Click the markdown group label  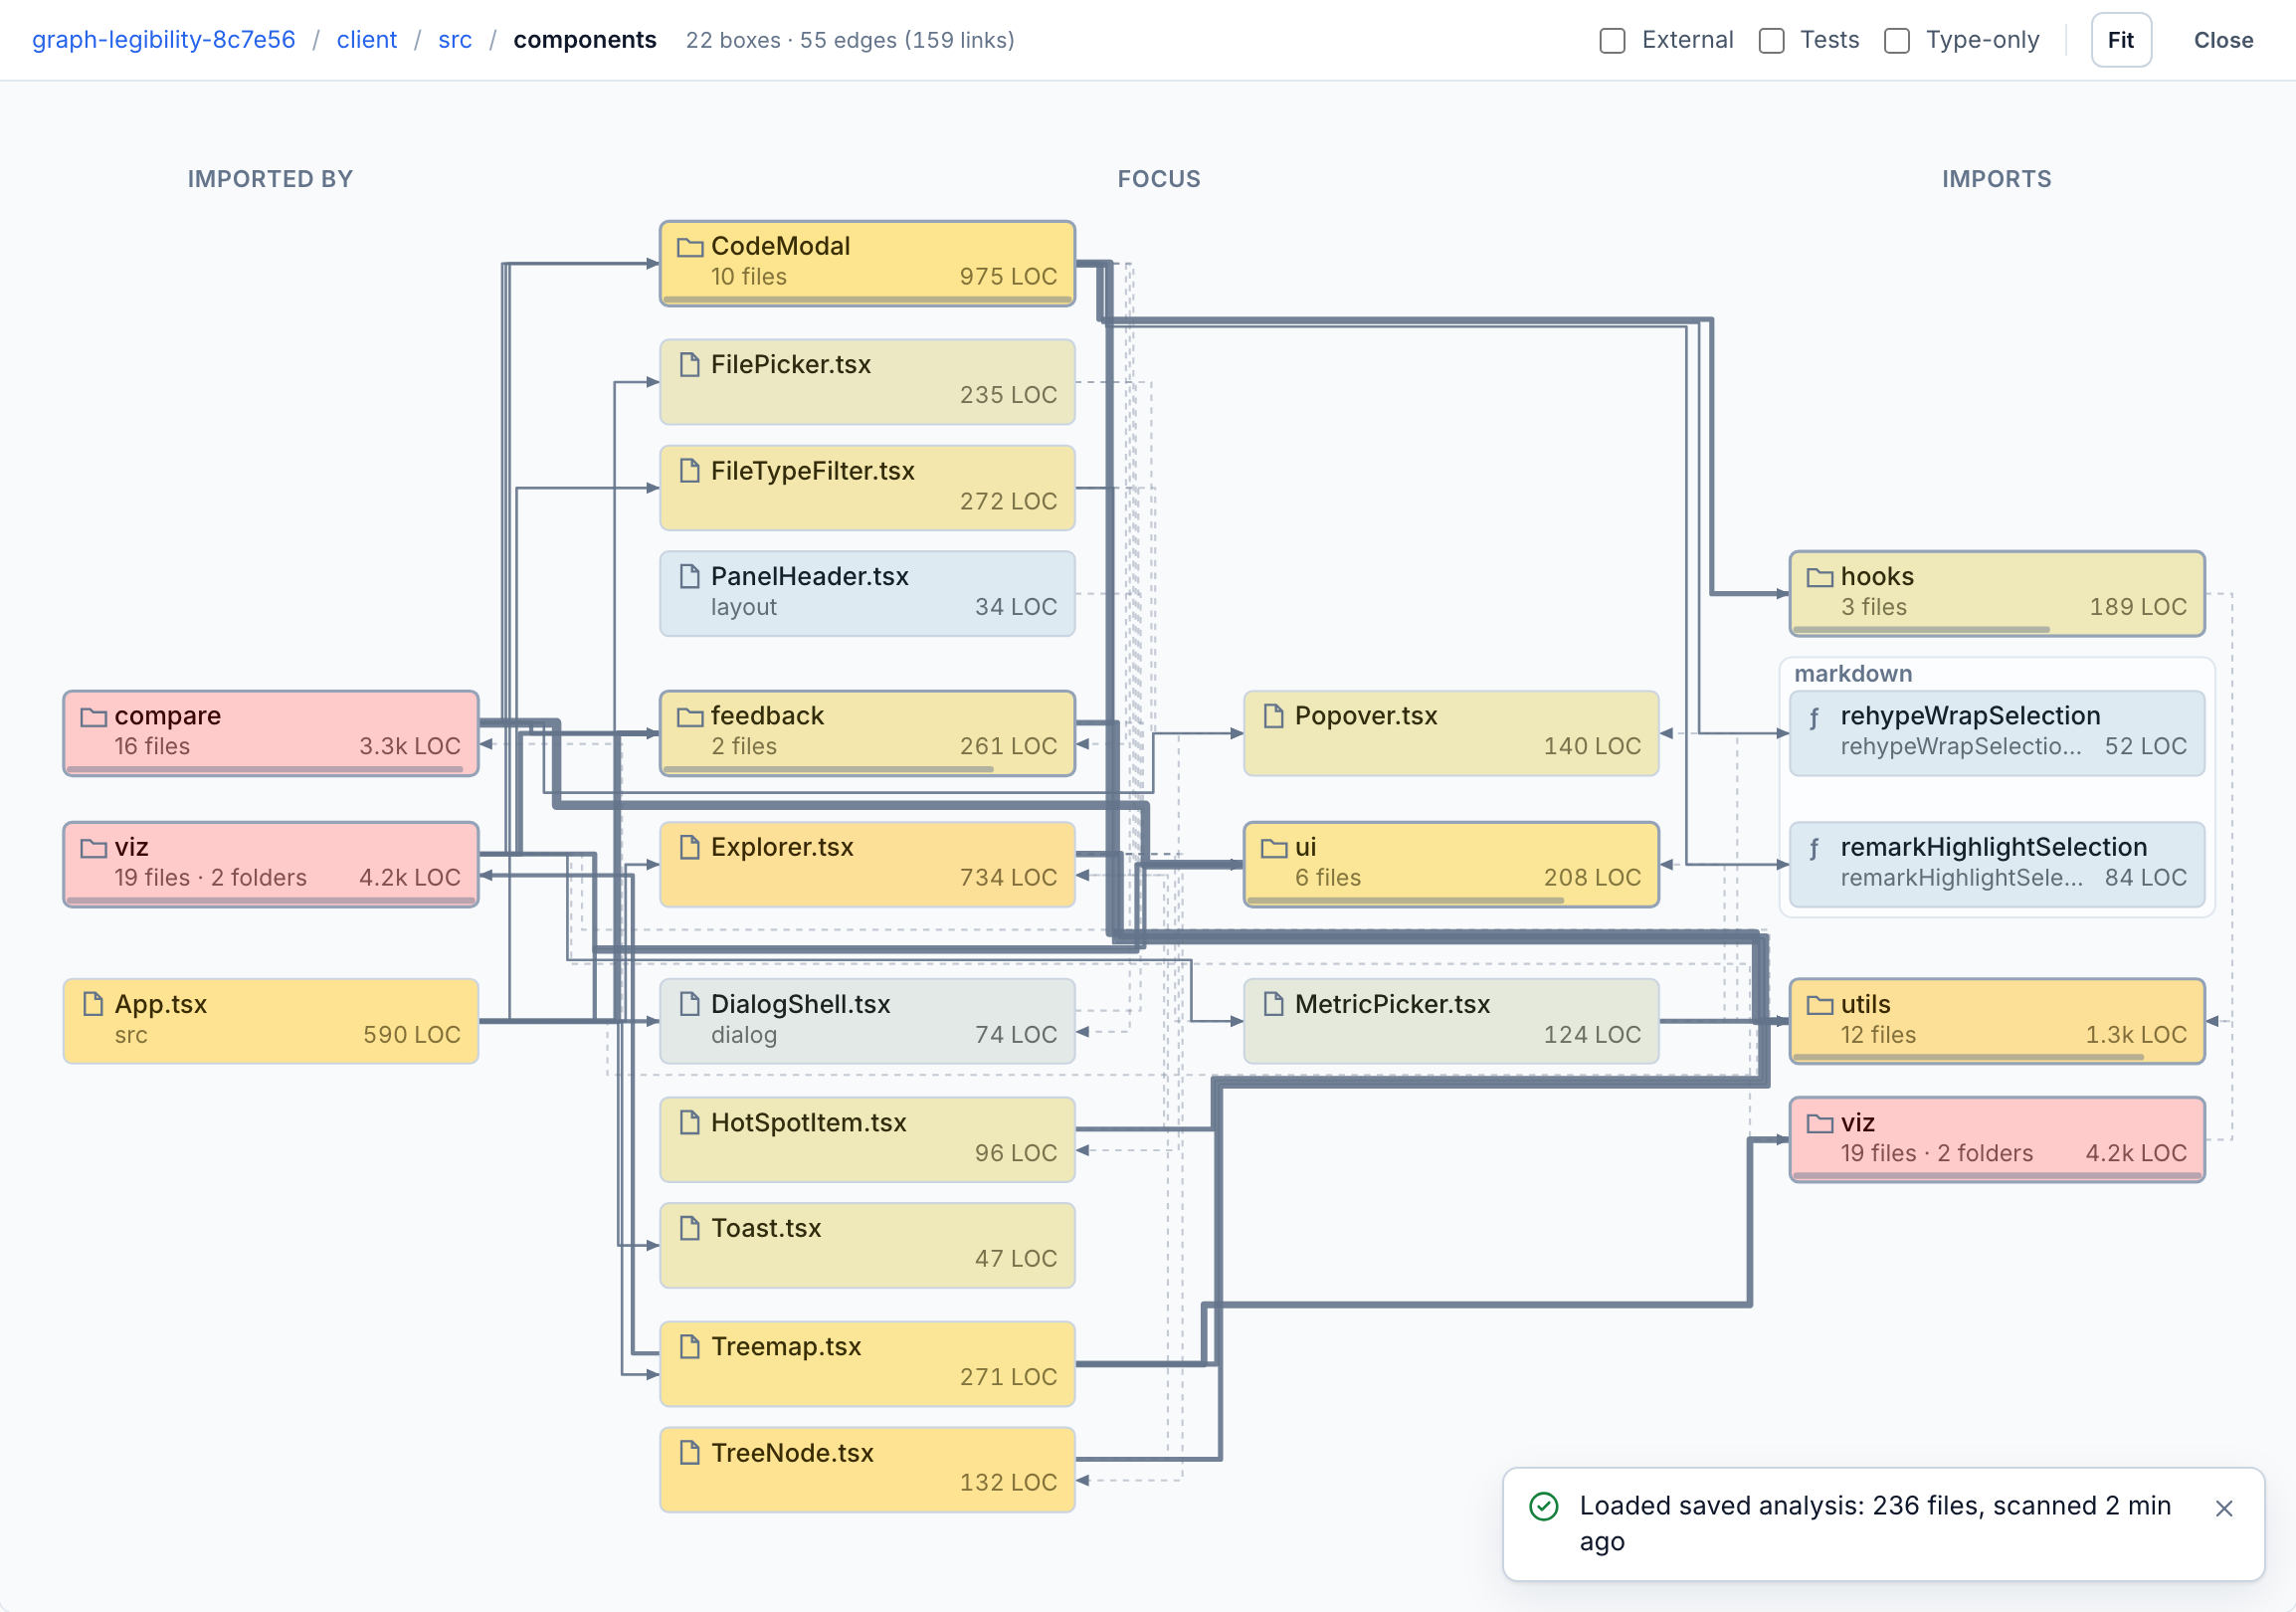click(1853, 674)
